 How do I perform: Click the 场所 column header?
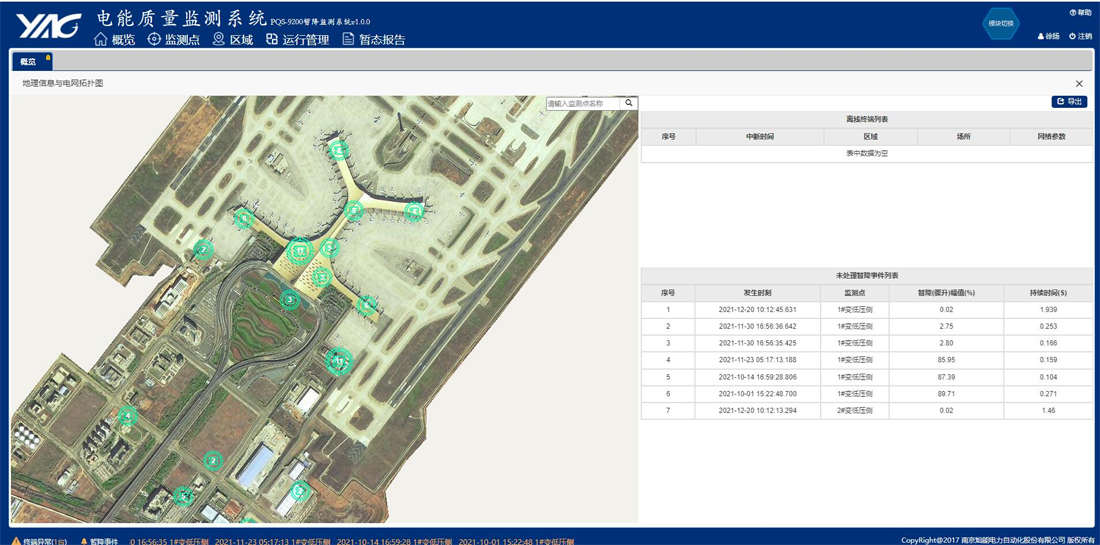click(x=963, y=137)
